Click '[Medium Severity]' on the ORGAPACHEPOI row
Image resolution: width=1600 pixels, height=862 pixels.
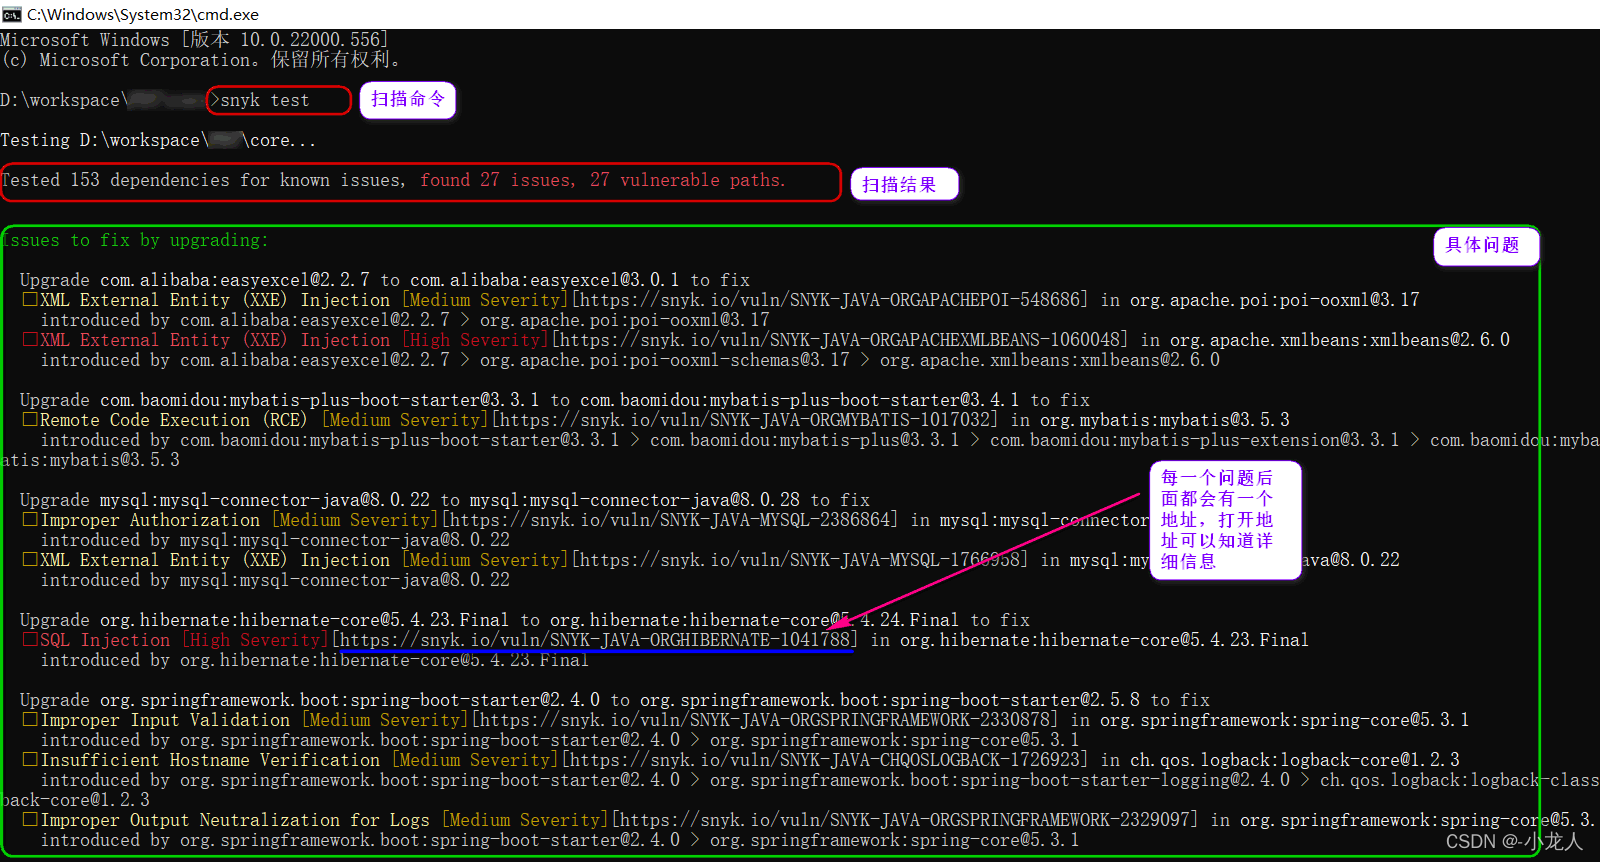click(x=484, y=300)
